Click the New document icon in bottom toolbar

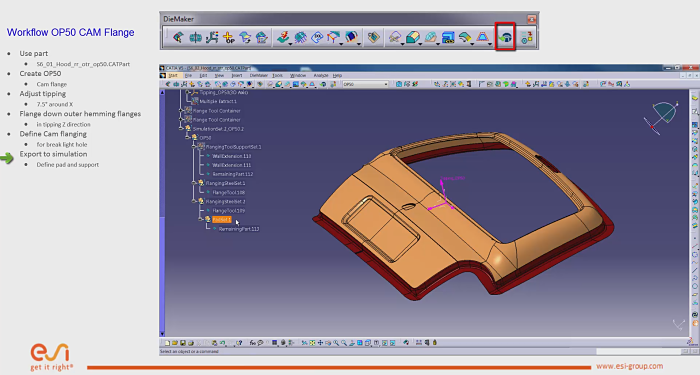[167, 343]
